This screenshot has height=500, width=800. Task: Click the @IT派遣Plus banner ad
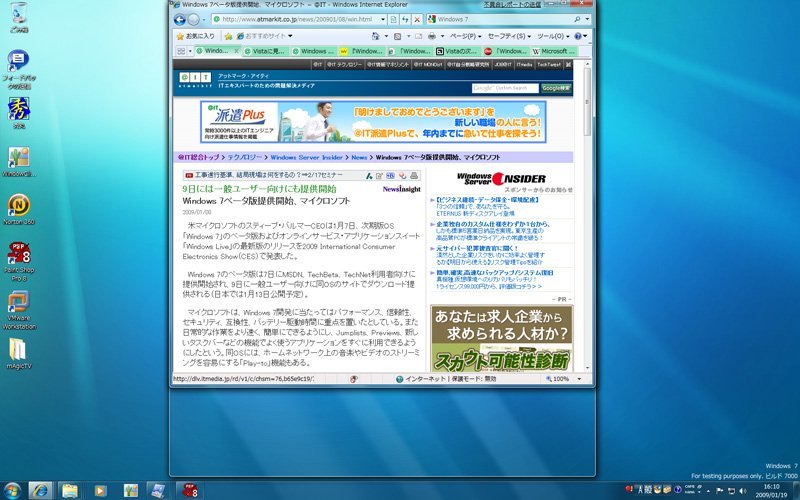[373, 122]
